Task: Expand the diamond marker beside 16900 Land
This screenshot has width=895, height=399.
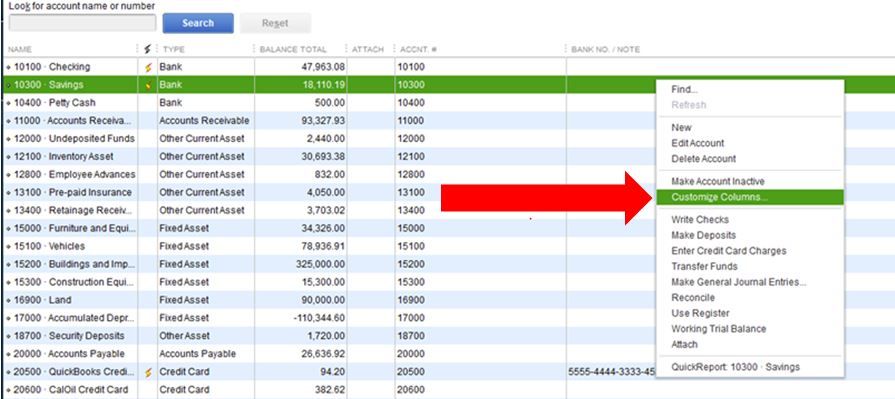Action: (x=9, y=300)
